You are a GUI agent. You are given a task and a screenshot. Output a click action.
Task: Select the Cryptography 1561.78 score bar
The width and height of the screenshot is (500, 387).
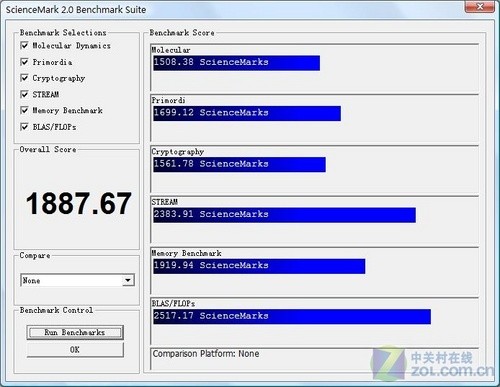[x=239, y=165]
